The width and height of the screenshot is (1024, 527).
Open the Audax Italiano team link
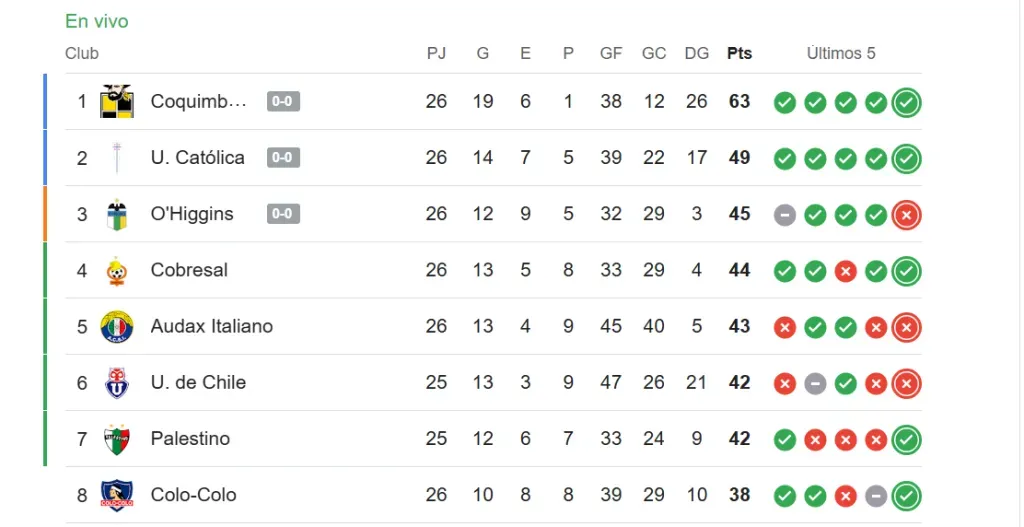click(x=211, y=326)
